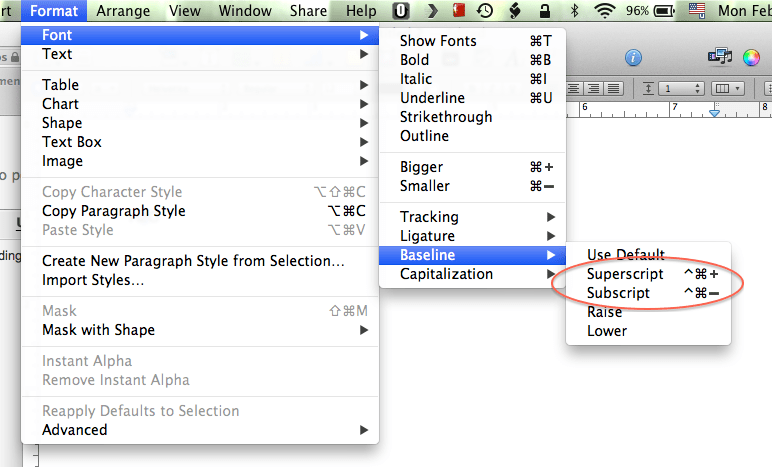Toggle Italic in the Font submenu
This screenshot has height=467, width=772.
pos(416,79)
